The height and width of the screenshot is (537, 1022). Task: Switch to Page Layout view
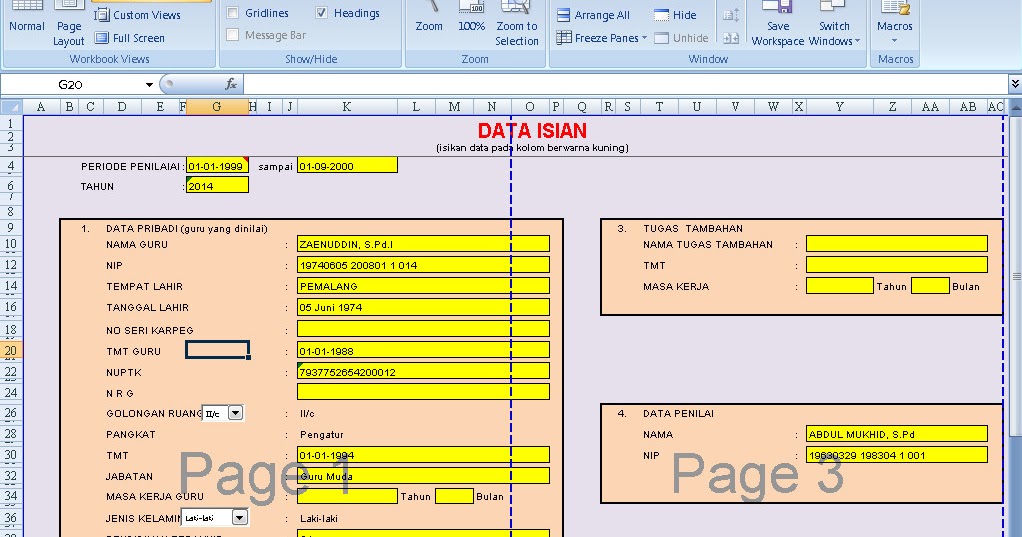click(x=68, y=23)
